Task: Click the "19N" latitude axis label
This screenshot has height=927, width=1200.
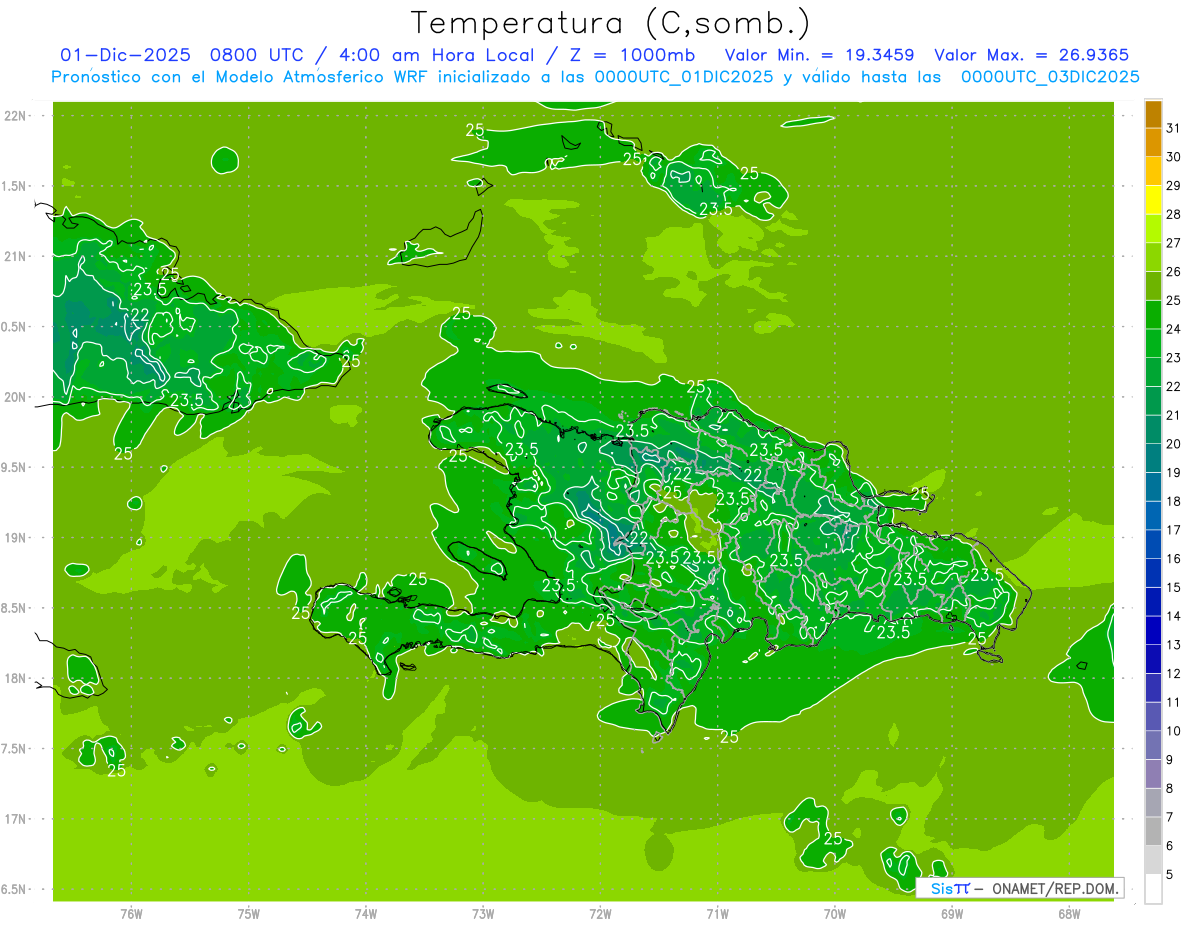Action: 15,538
